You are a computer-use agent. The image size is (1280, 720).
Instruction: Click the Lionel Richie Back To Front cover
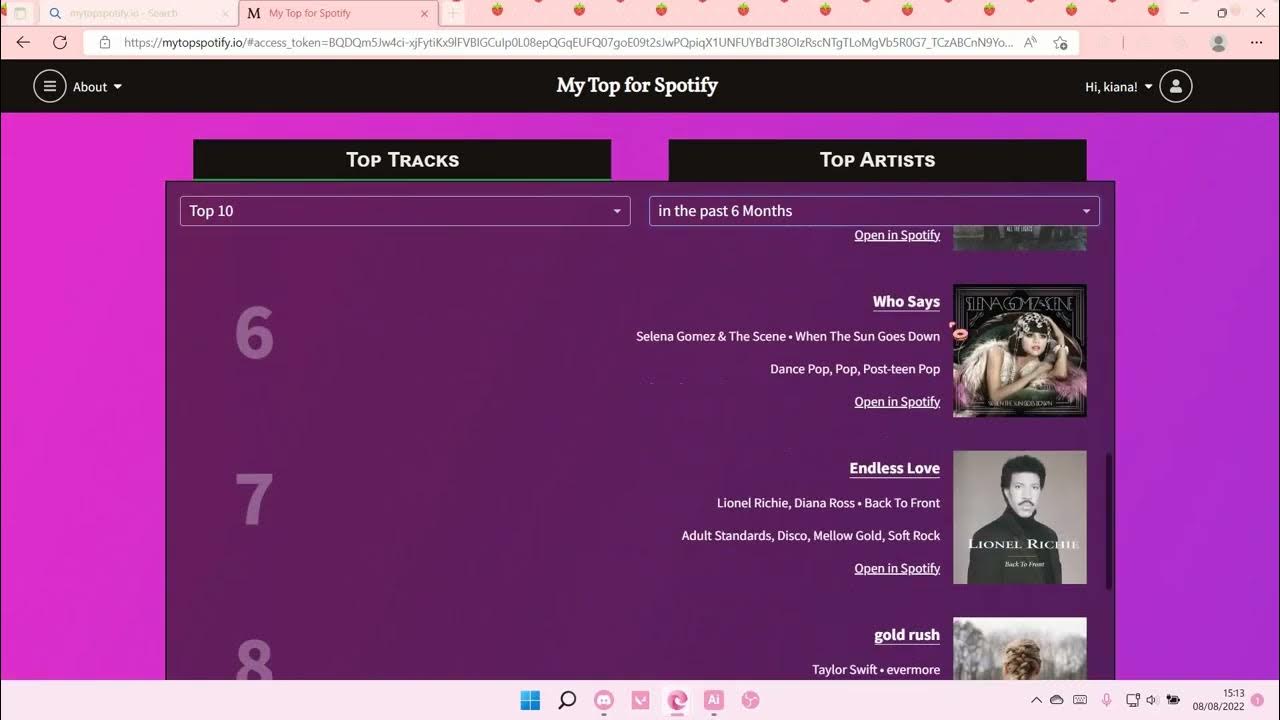pos(1019,517)
